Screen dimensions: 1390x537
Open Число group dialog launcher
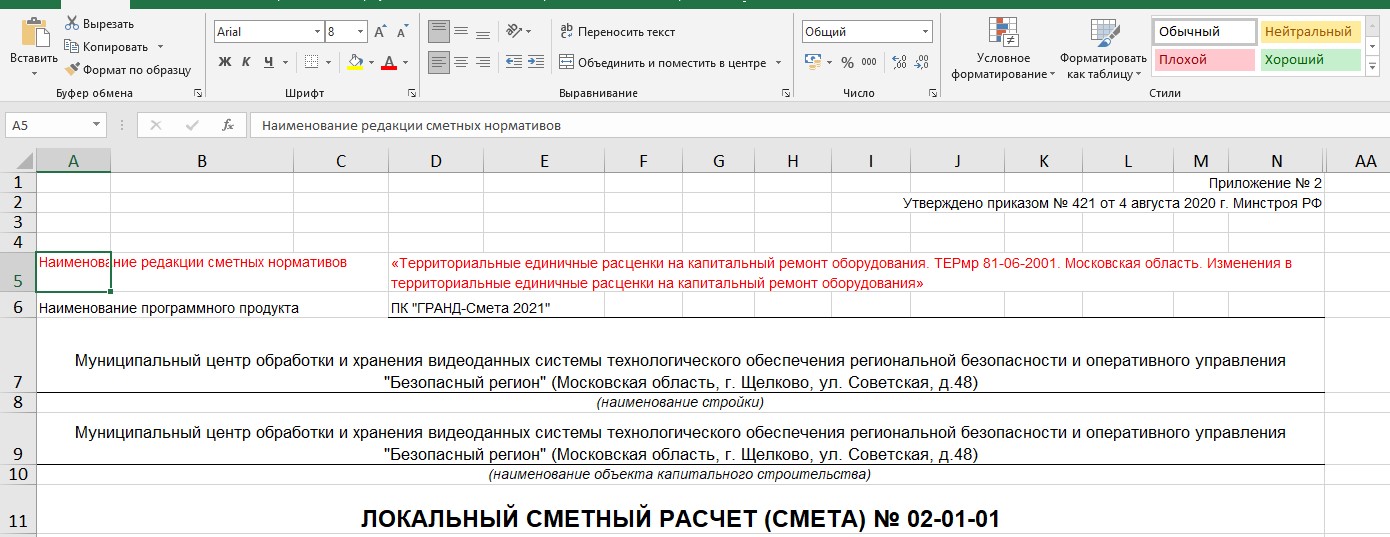pos(933,93)
